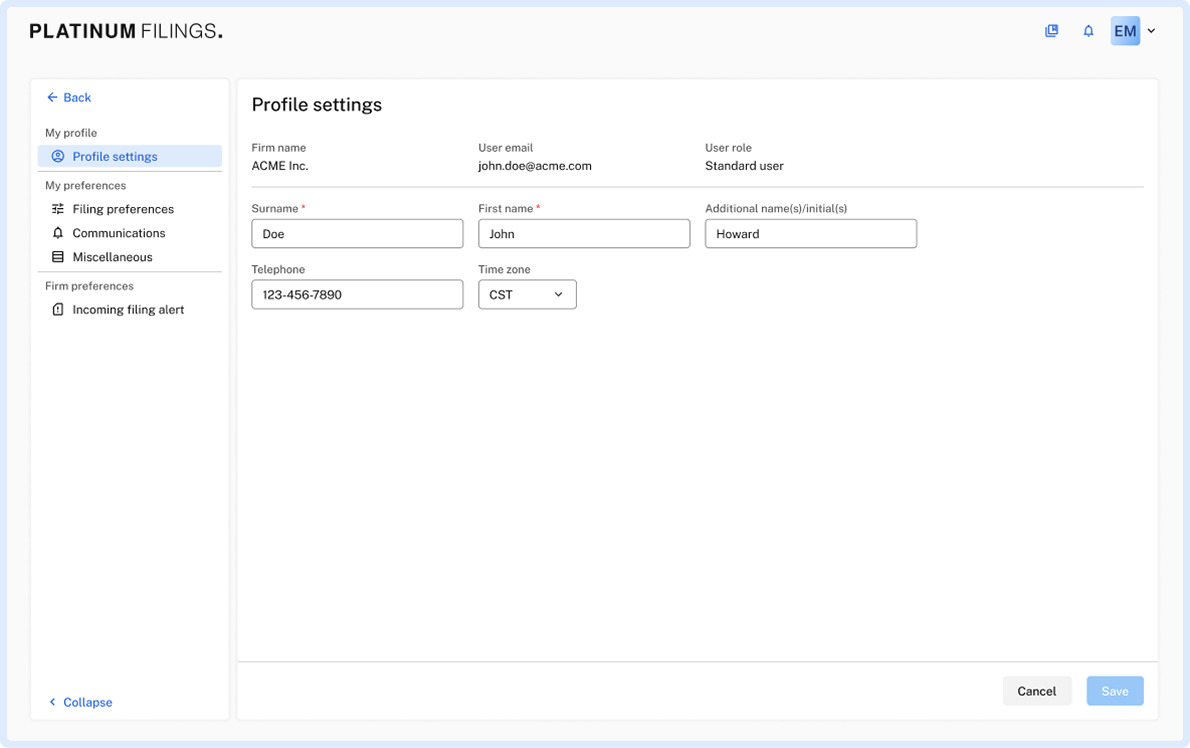The height and width of the screenshot is (748, 1190).
Task: Click the Filing preferences sliders icon
Action: point(58,209)
